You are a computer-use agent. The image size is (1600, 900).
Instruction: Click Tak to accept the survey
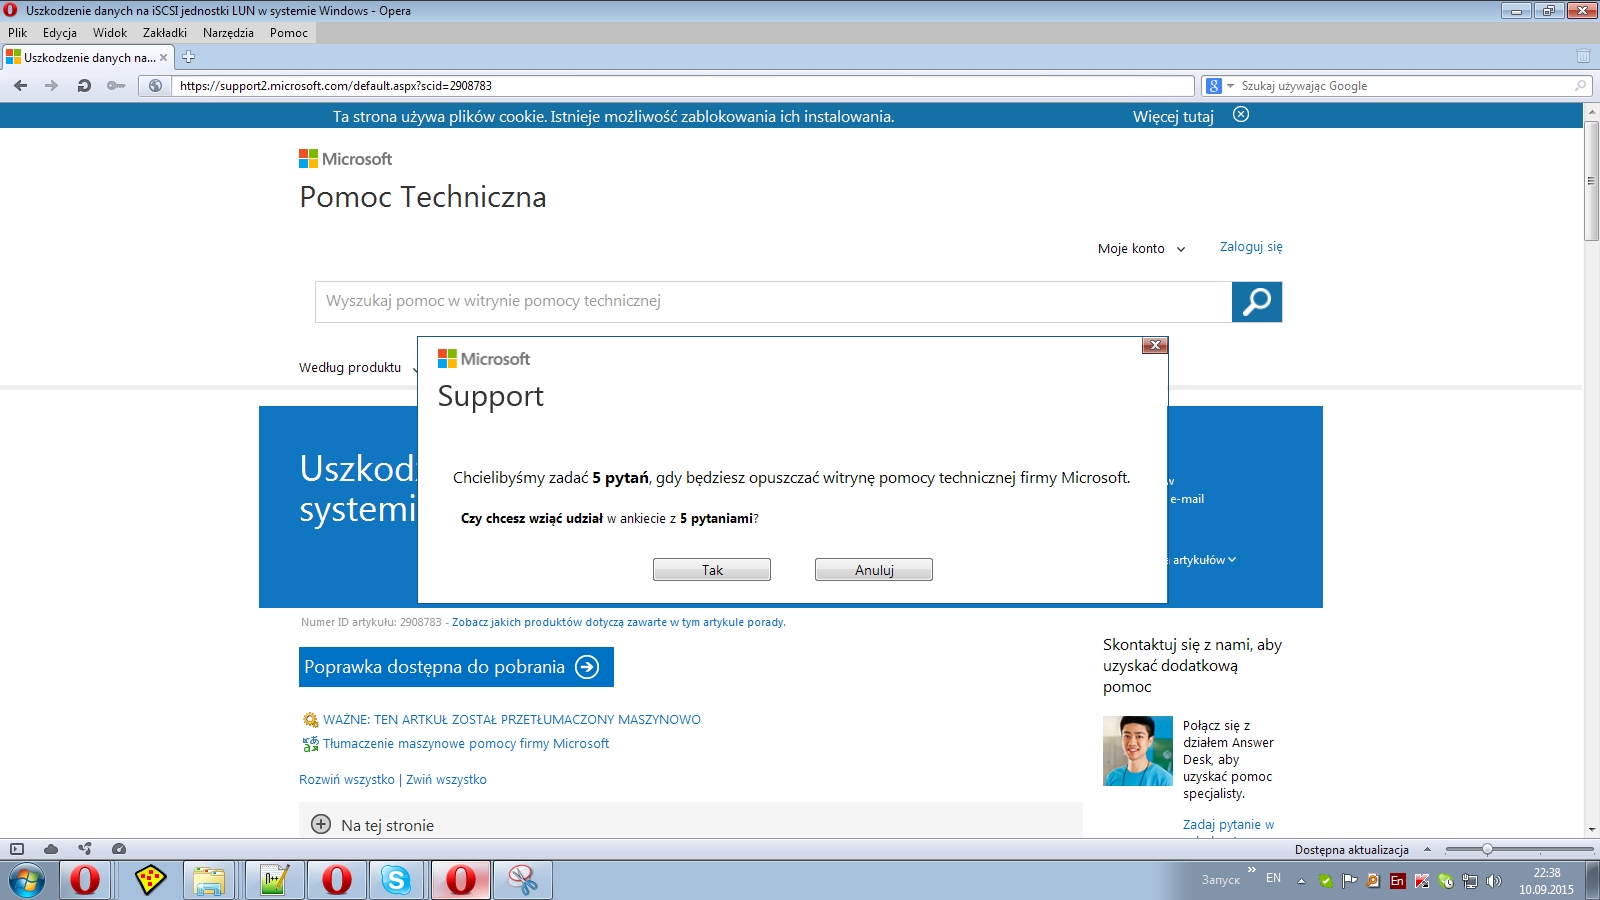712,570
